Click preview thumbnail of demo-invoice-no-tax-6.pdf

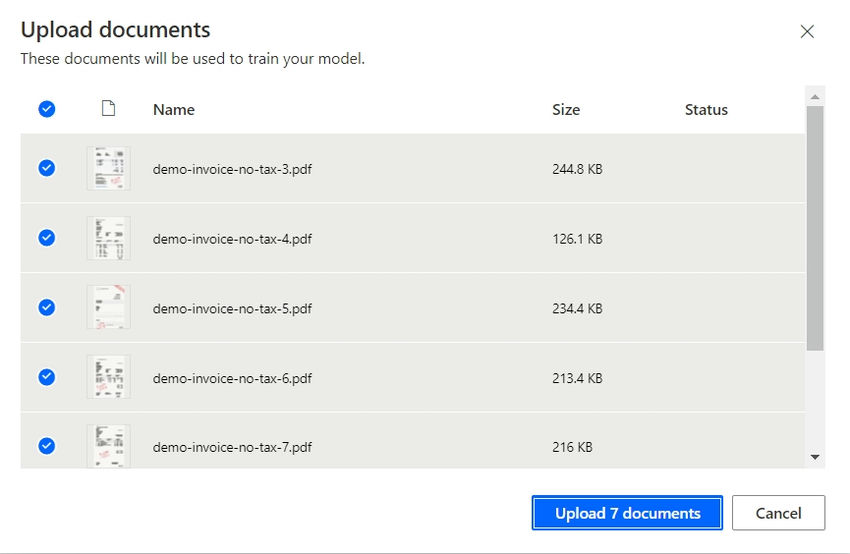[x=108, y=377]
